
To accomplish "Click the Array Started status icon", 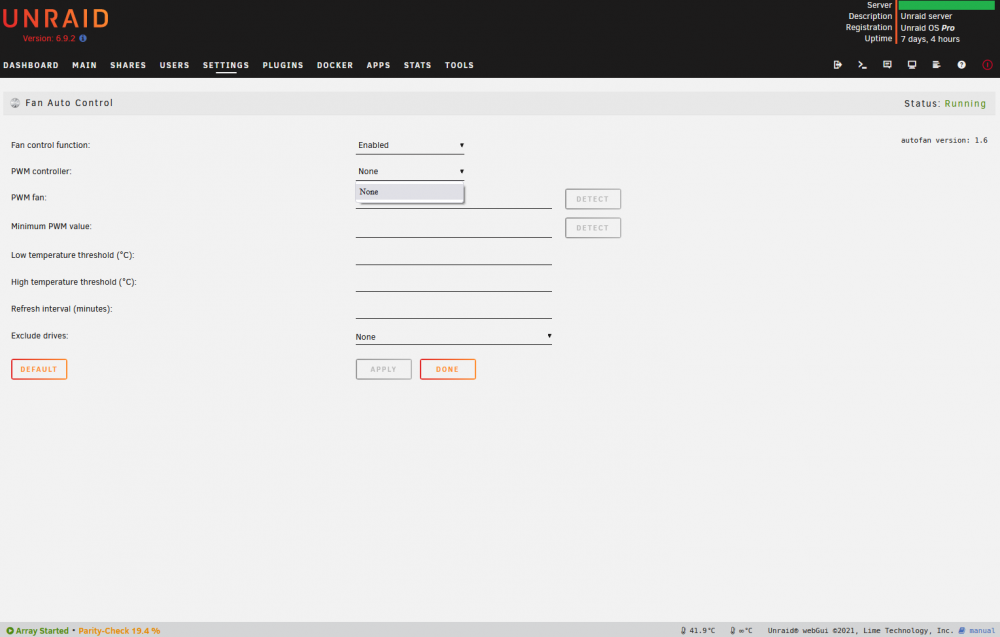I will pyautogui.click(x=10, y=631).
